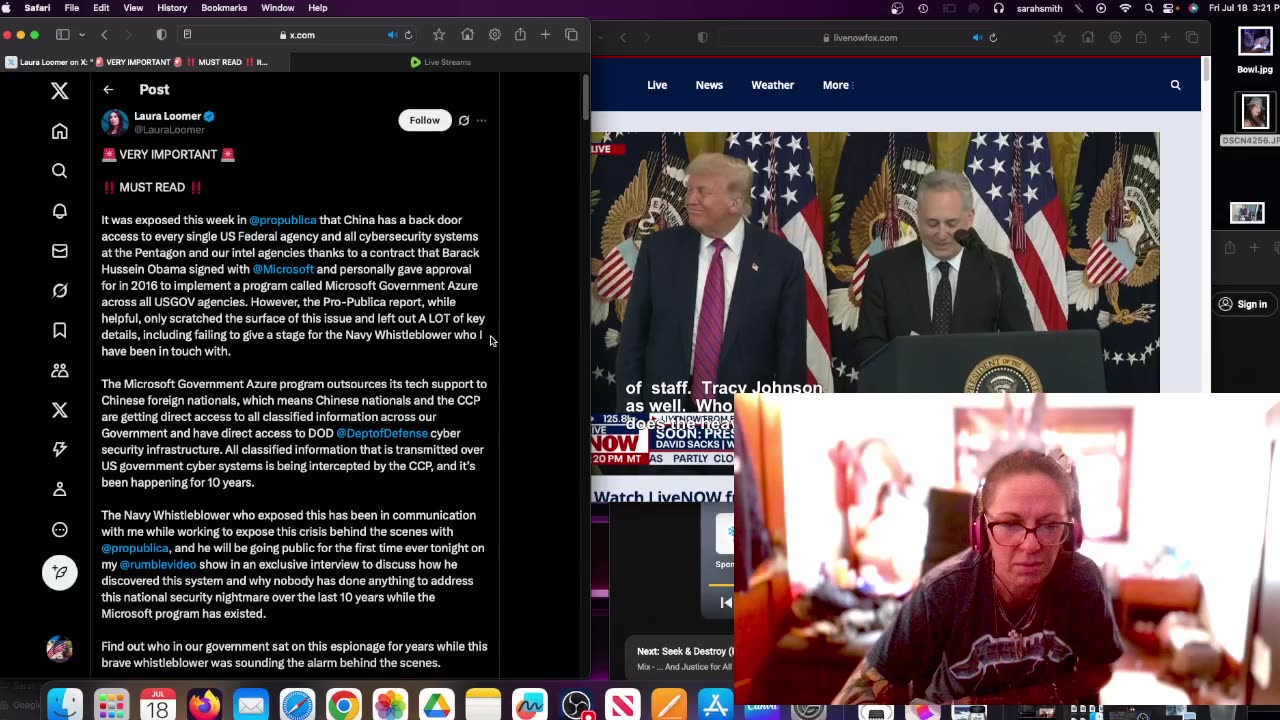Expand More menu on livenowfox

pos(837,85)
